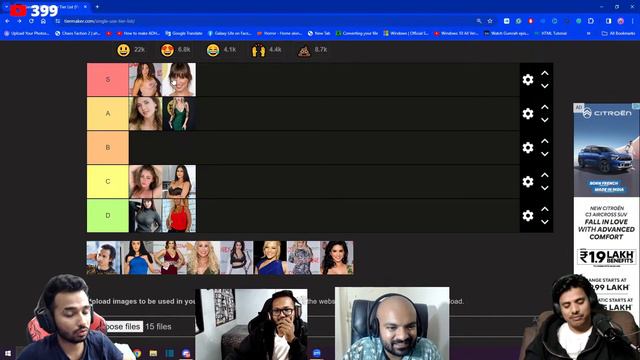View site information icon beside the URL
The width and height of the screenshot is (640, 360).
pyautogui.click(x=58, y=21)
